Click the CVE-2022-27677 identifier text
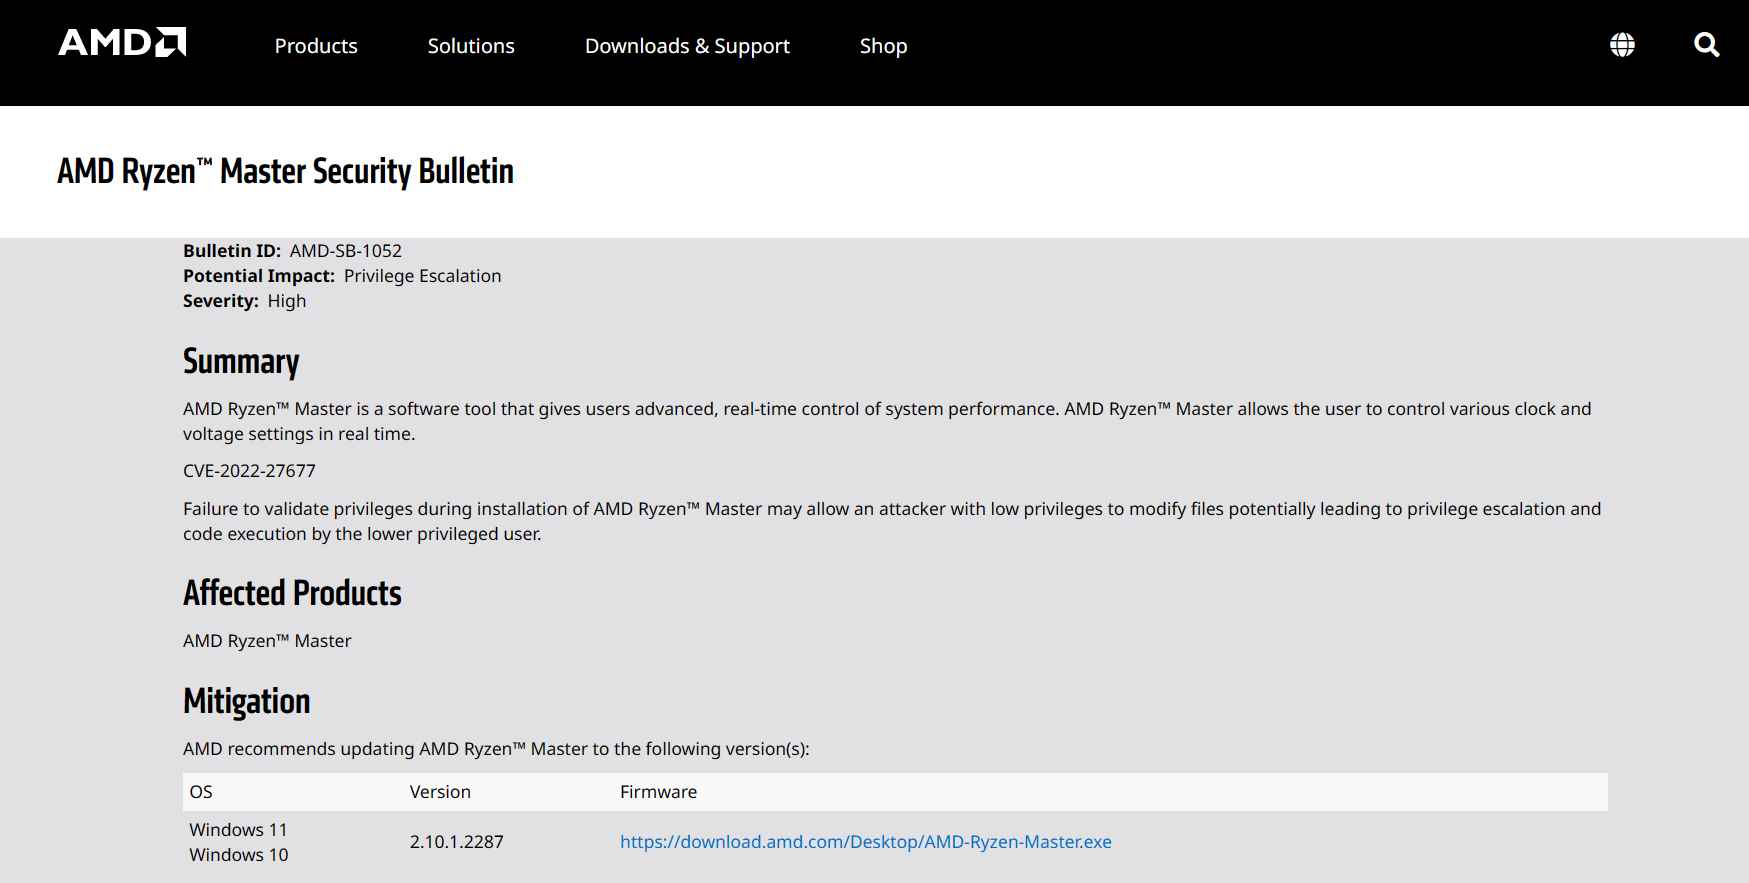The width and height of the screenshot is (1749, 883). 249,471
